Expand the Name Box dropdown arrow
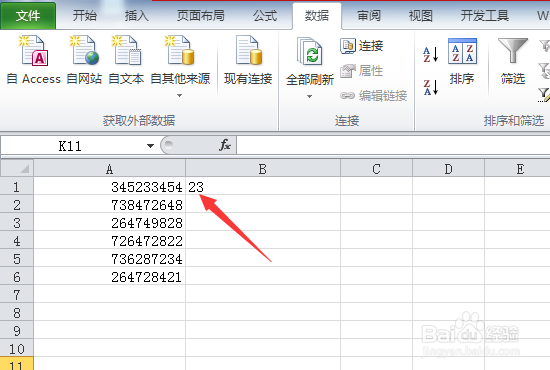Screen dimensions: 550x370 pyautogui.click(x=150, y=146)
